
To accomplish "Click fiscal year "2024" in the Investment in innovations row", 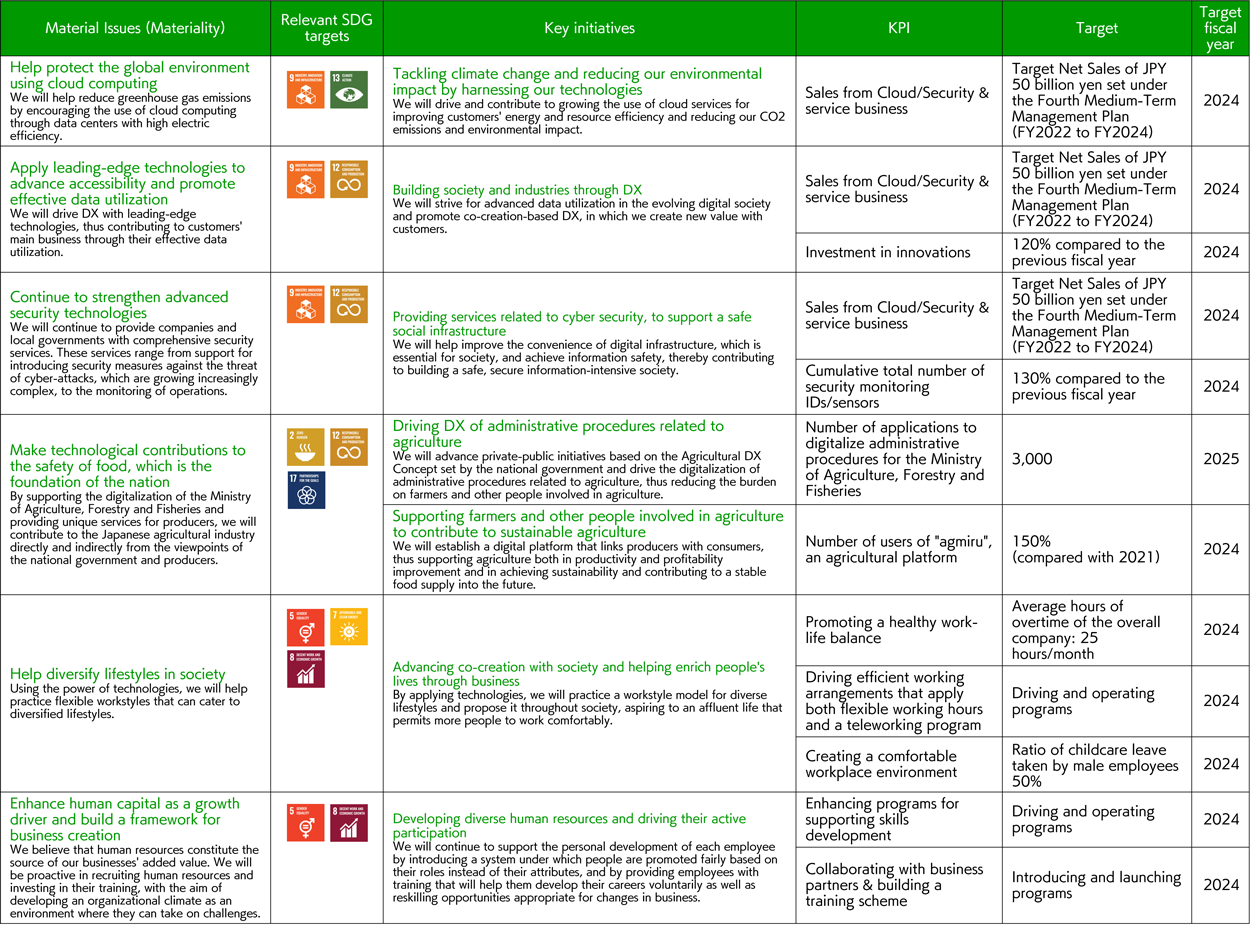I will [1221, 252].
